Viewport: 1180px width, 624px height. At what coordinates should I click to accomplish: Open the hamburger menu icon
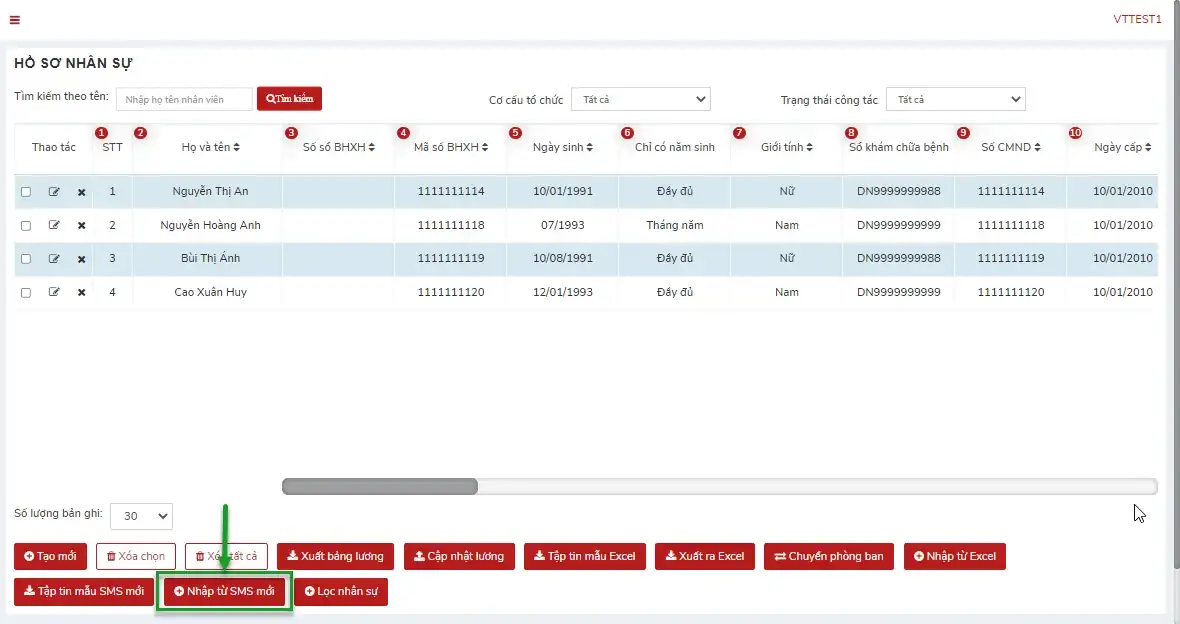coord(14,20)
